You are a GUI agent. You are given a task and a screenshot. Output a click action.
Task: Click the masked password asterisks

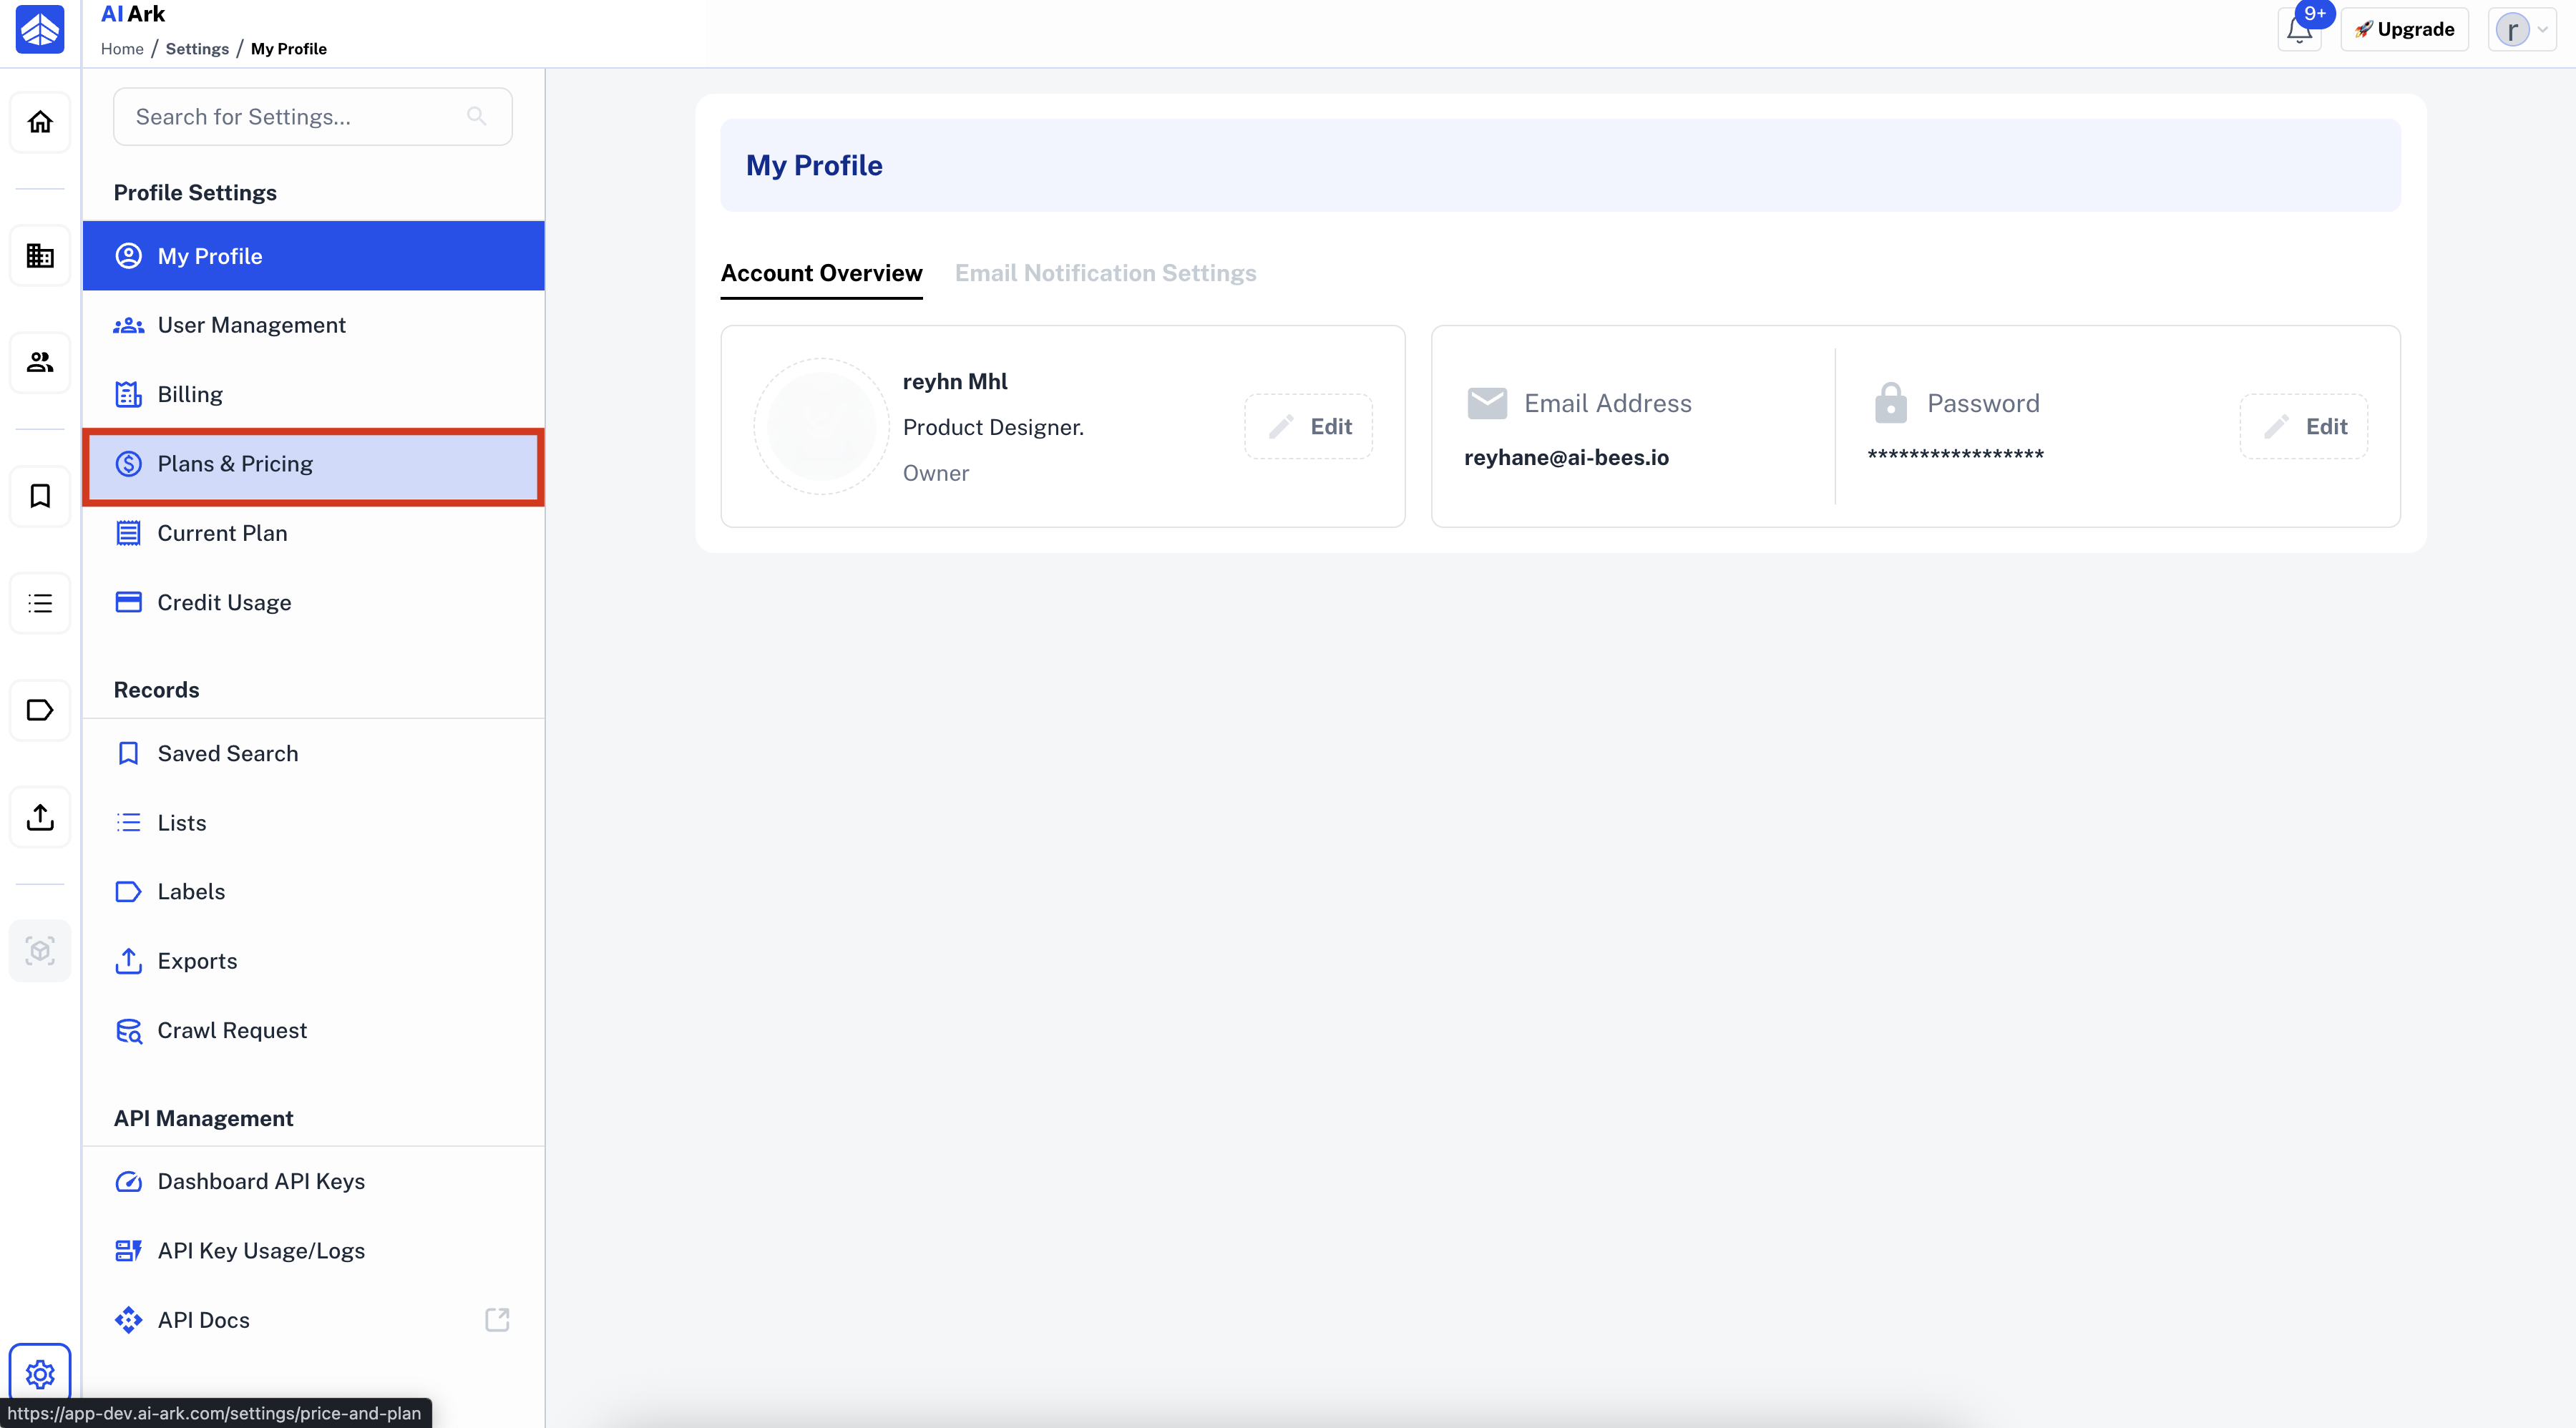tap(1955, 455)
